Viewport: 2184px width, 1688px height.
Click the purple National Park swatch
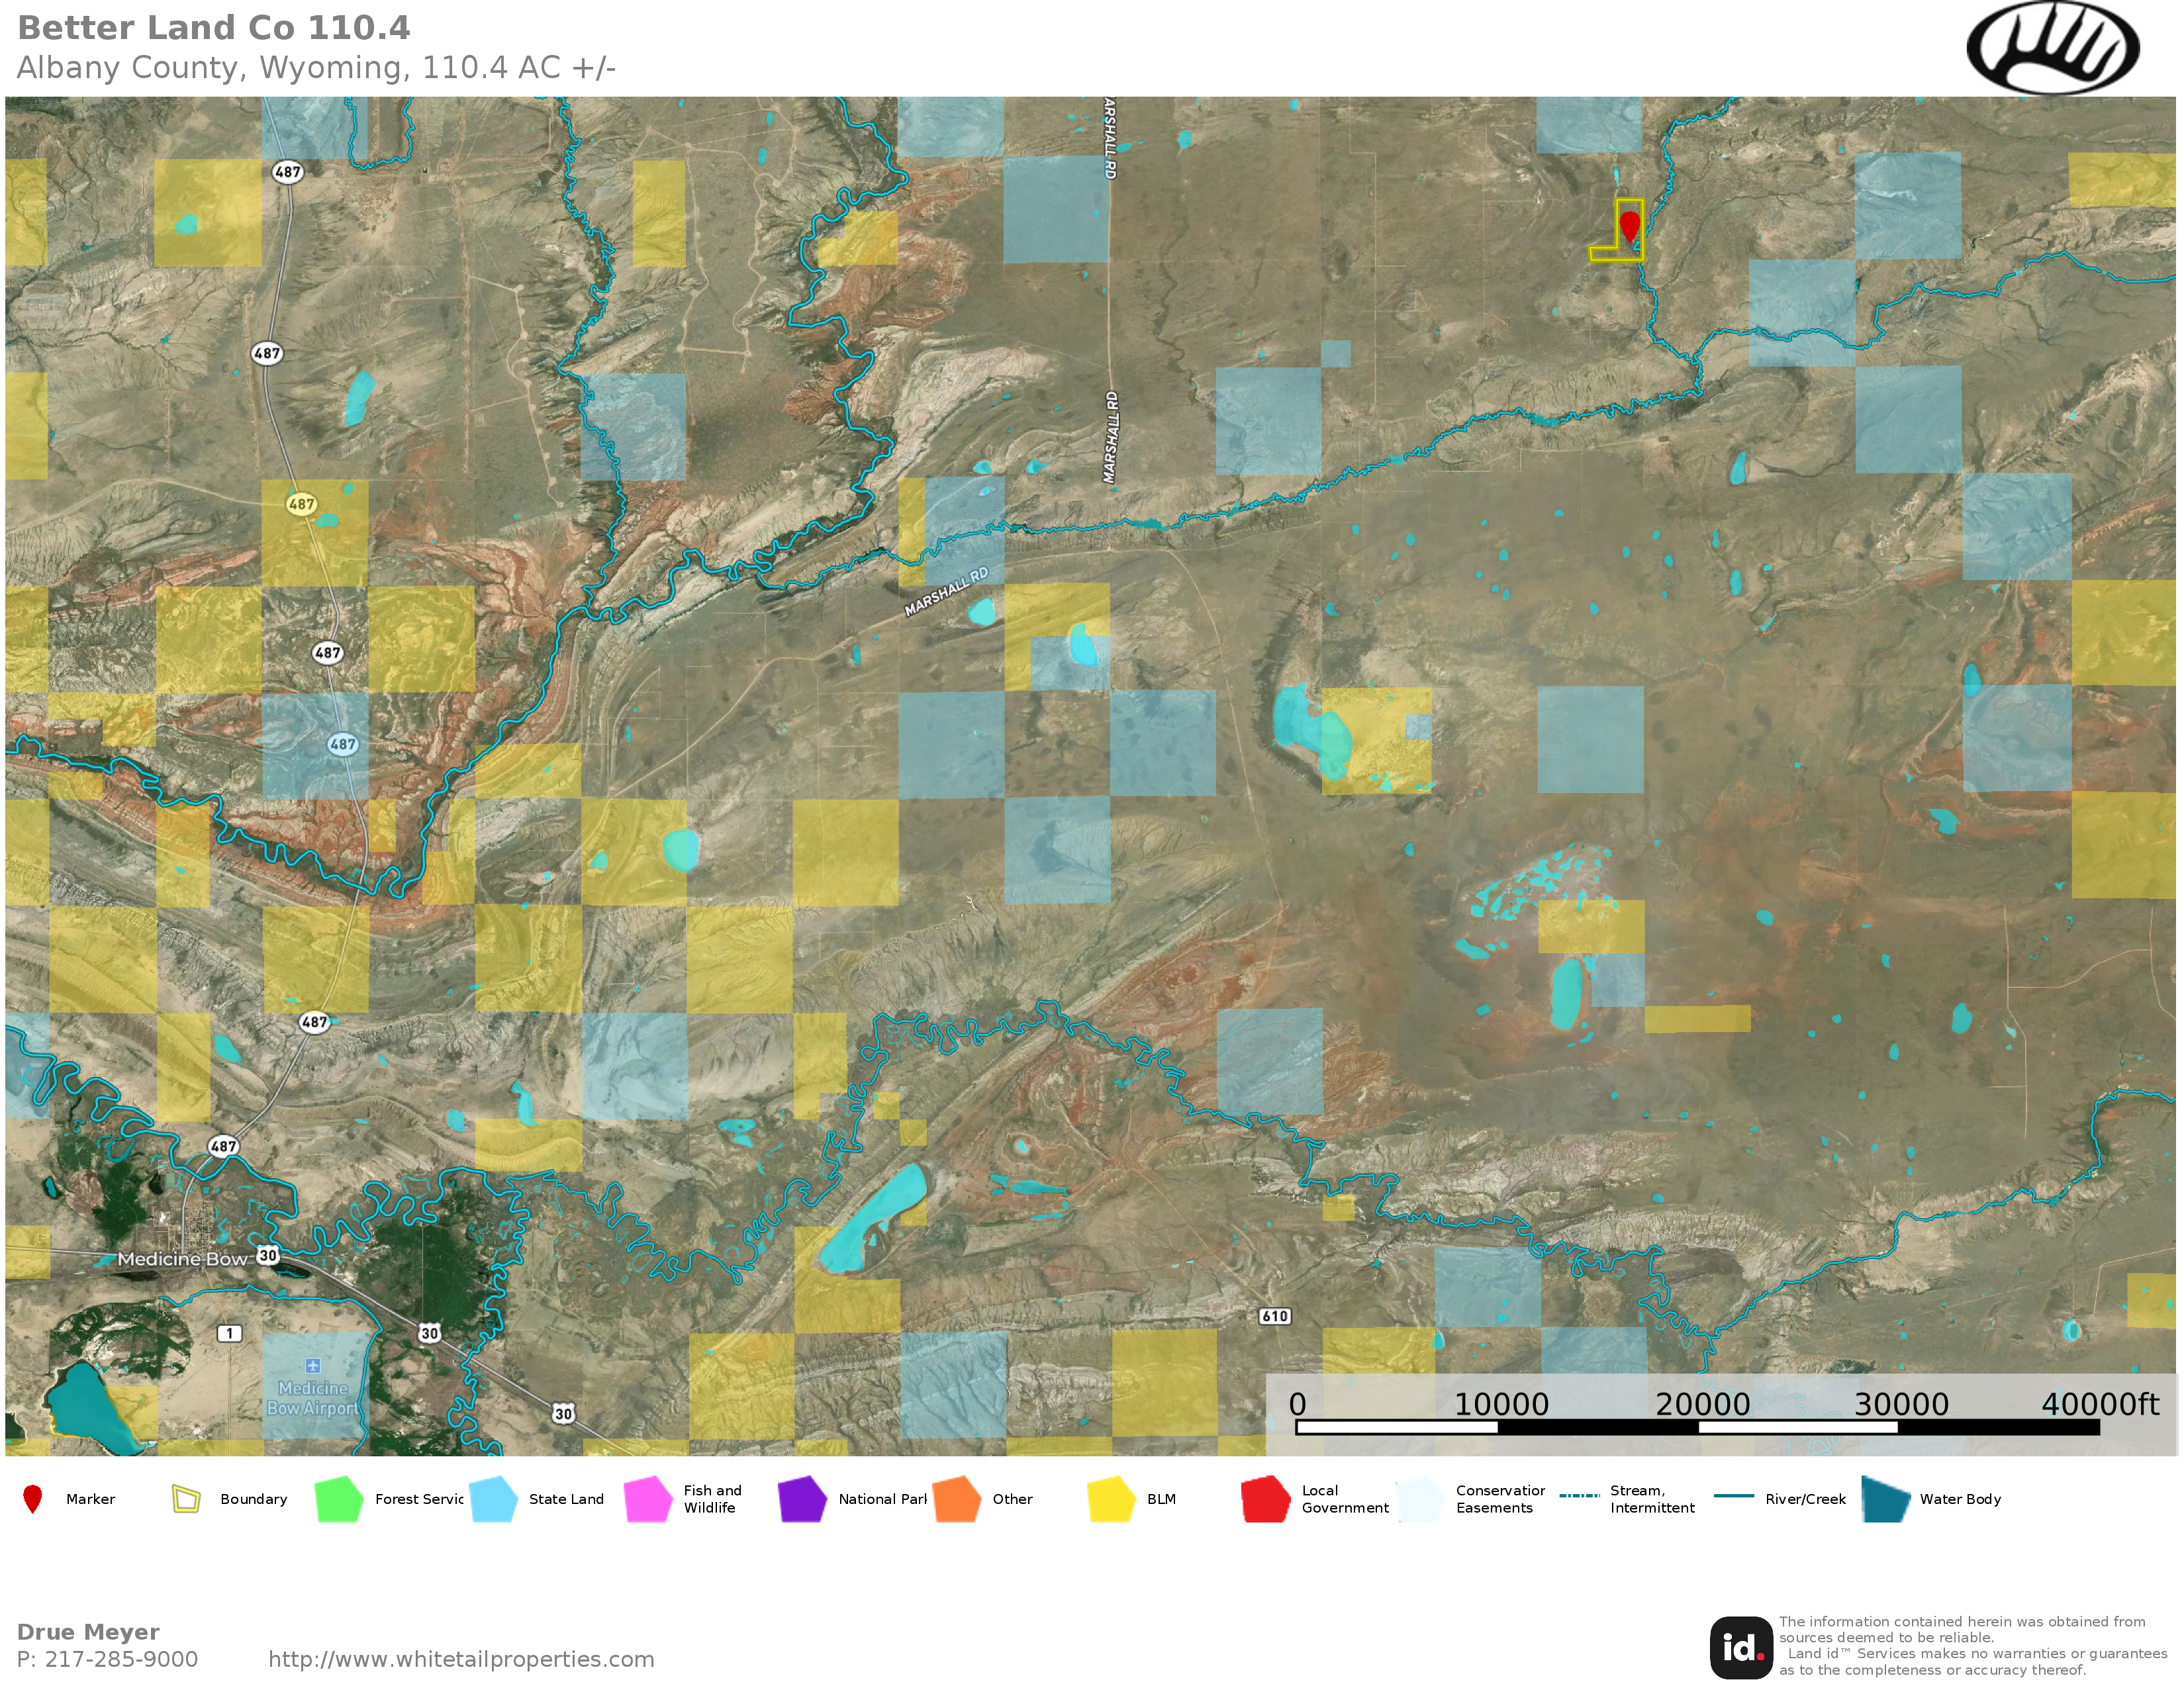point(802,1499)
